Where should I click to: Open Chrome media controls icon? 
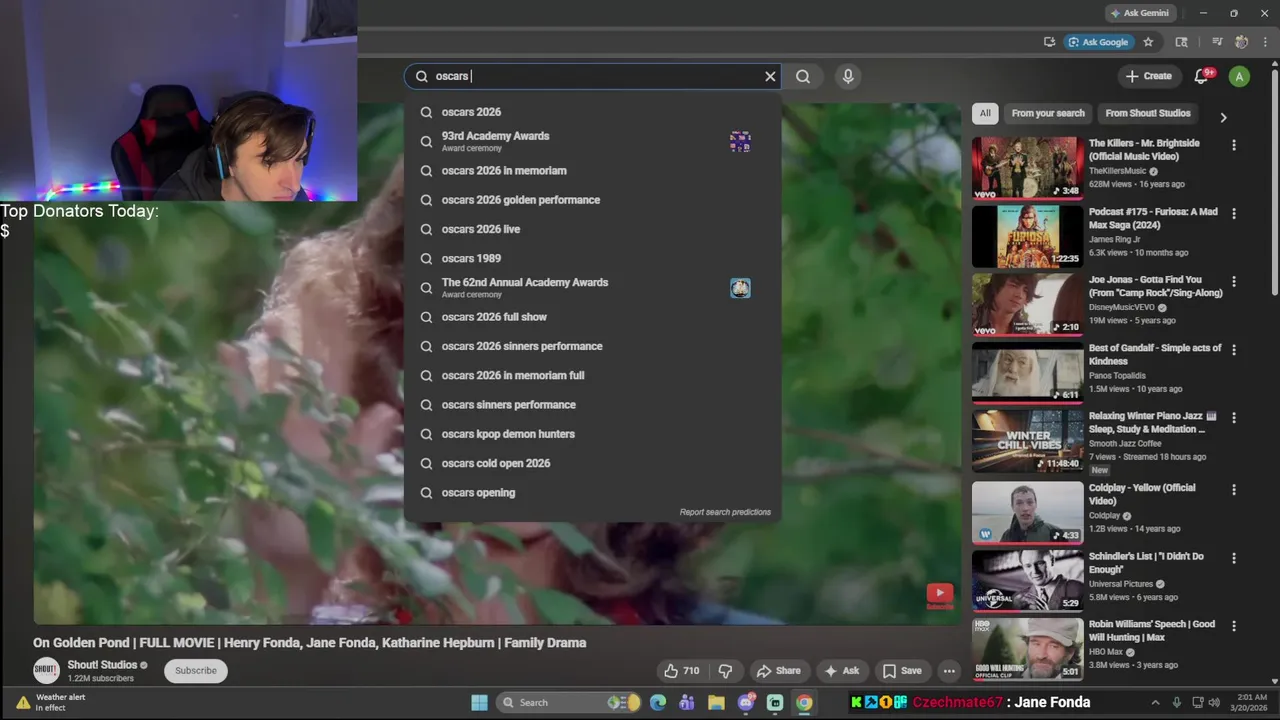[x=1217, y=42]
